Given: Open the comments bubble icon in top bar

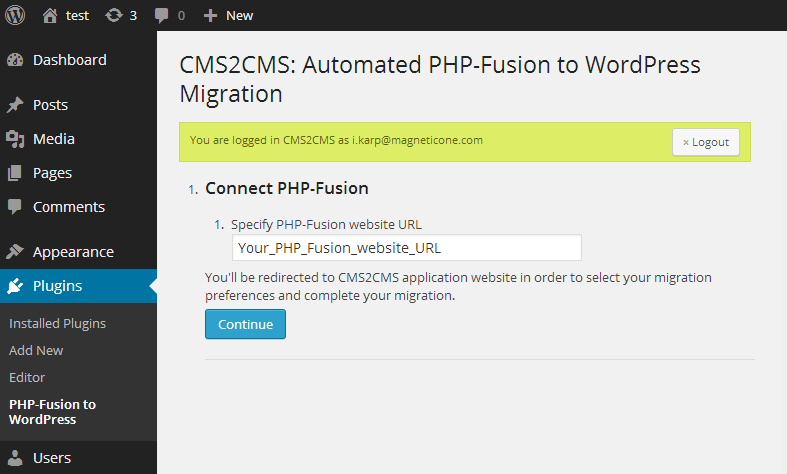Looking at the screenshot, I should point(162,16).
